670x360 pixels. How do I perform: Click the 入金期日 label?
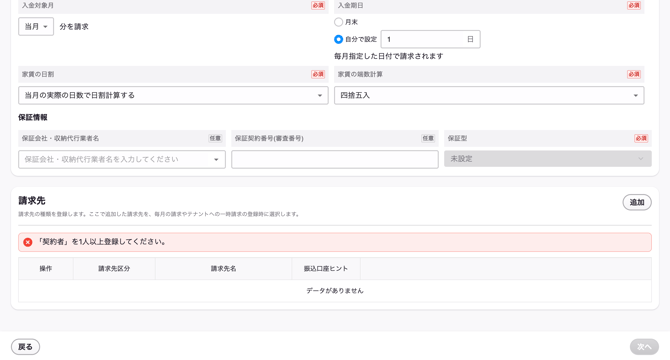click(x=350, y=6)
